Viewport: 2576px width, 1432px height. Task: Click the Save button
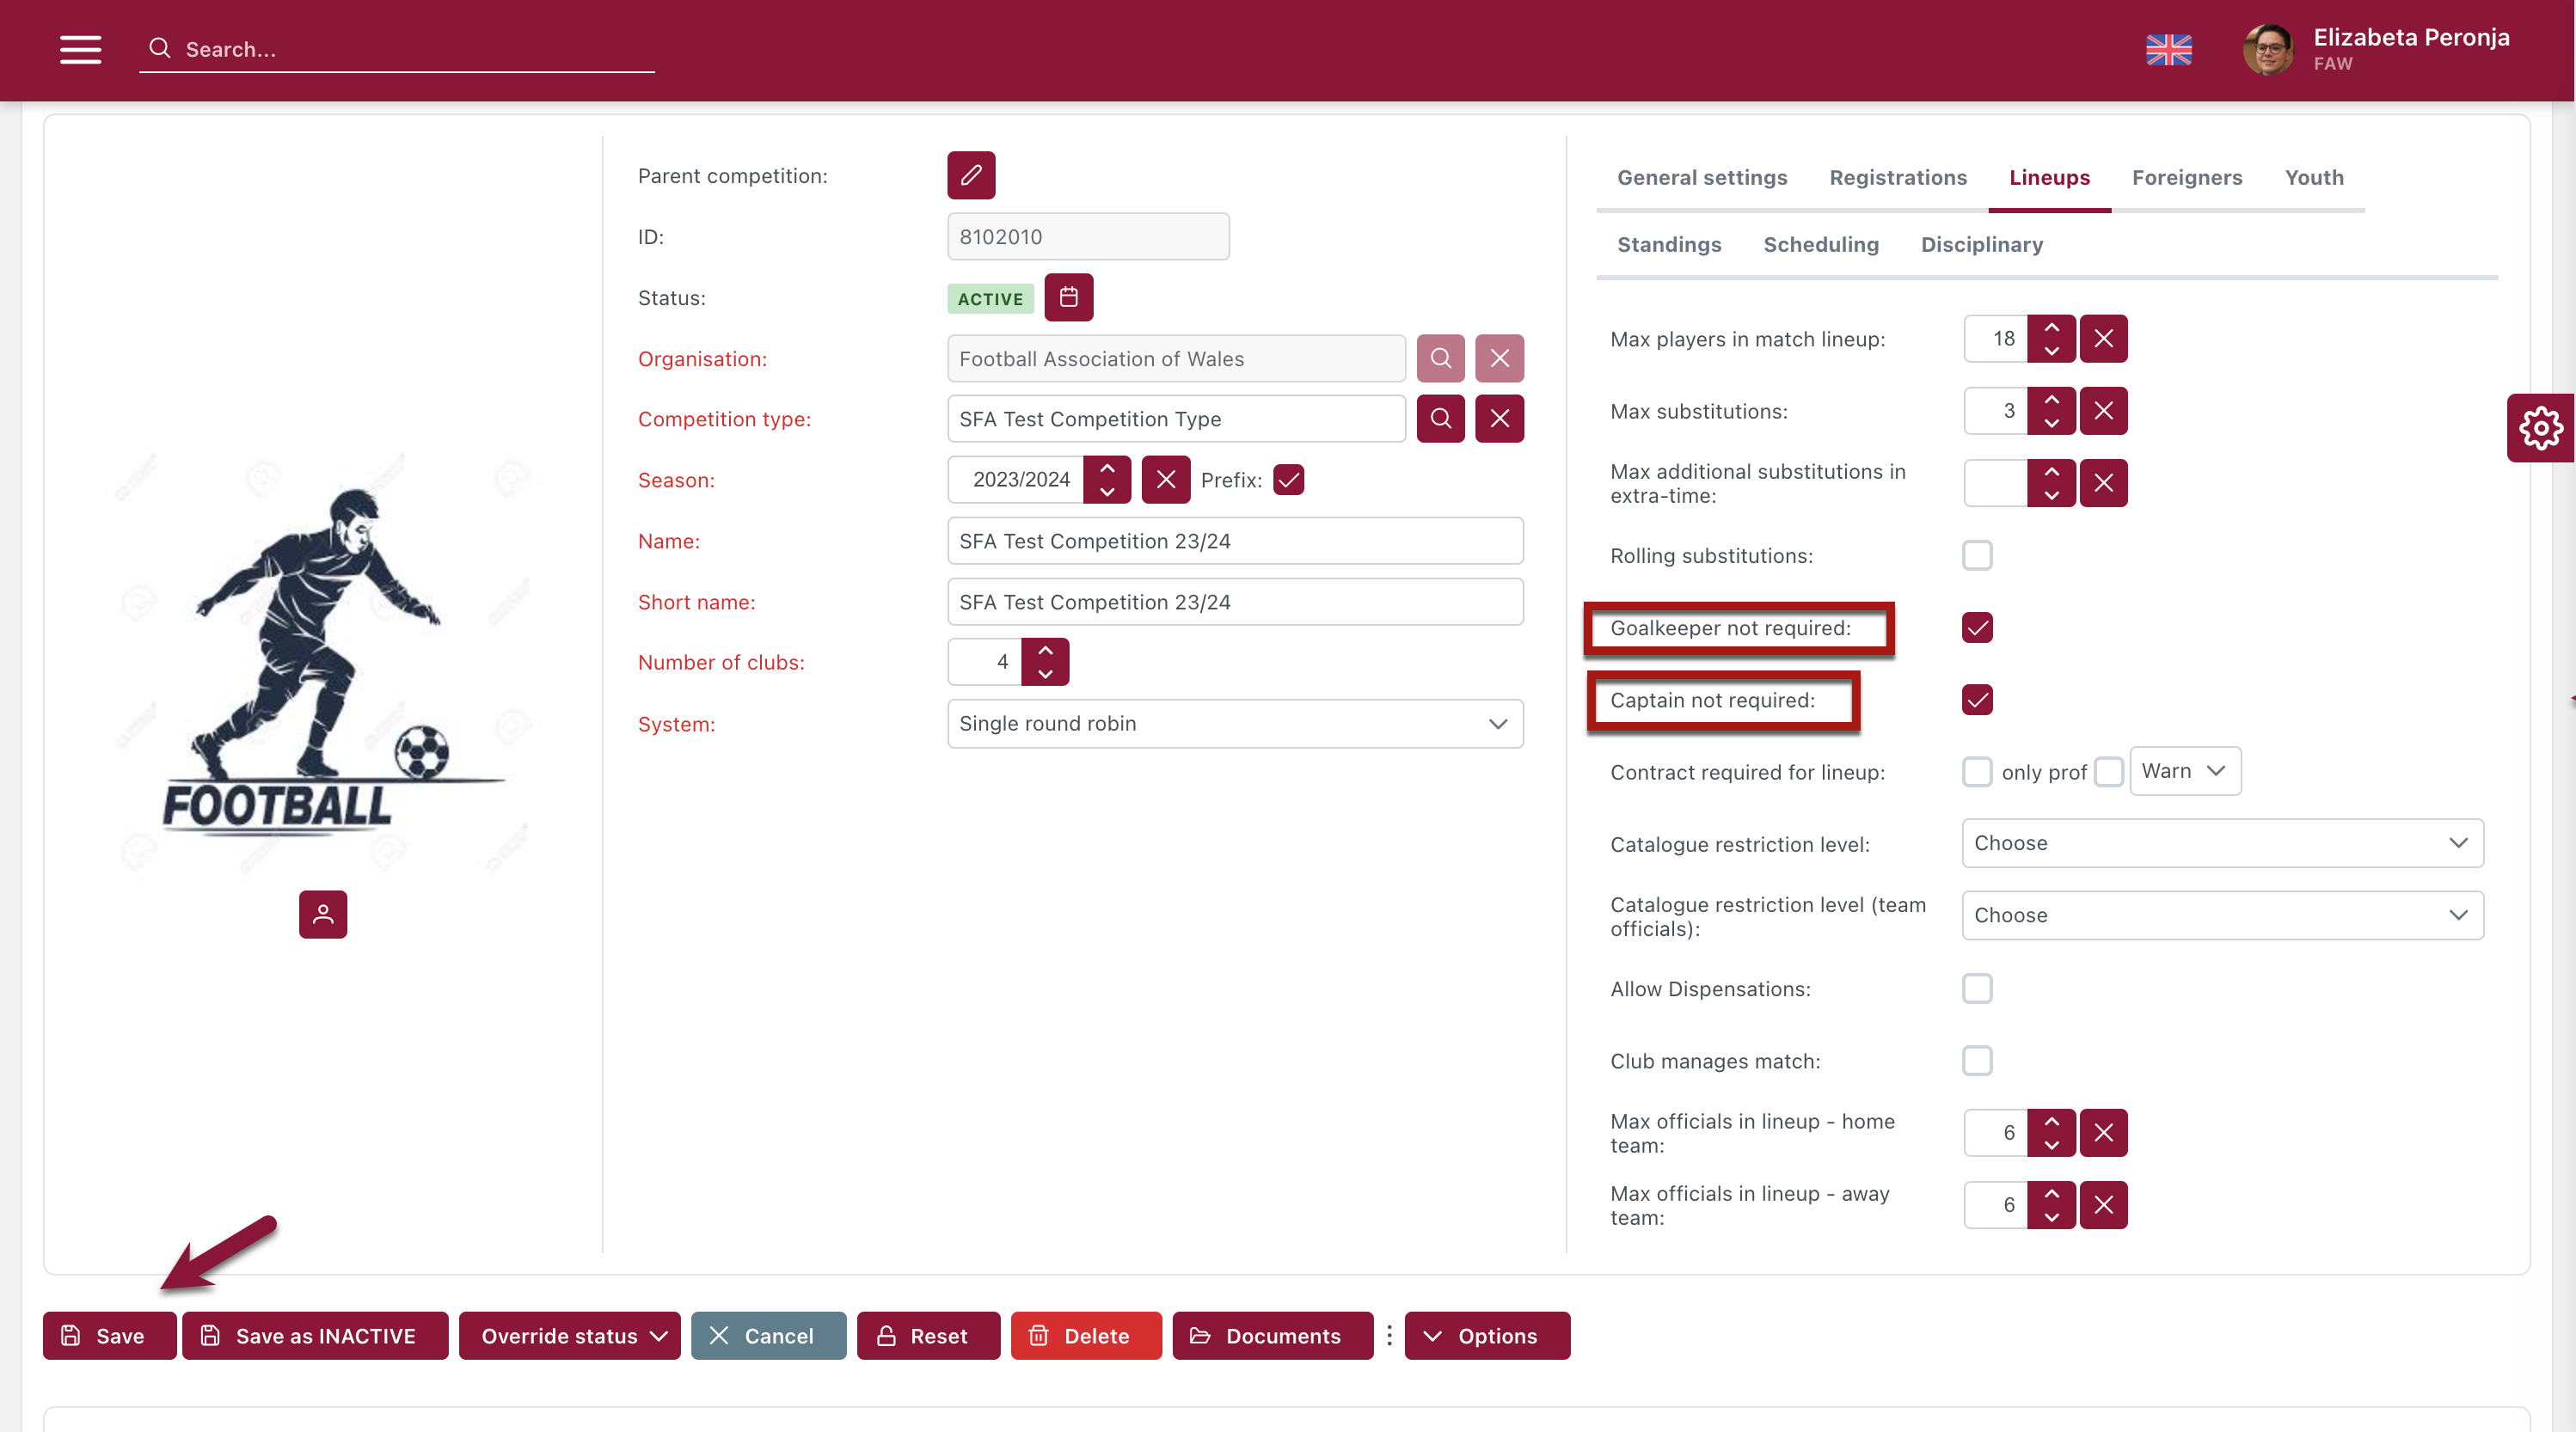click(x=109, y=1336)
